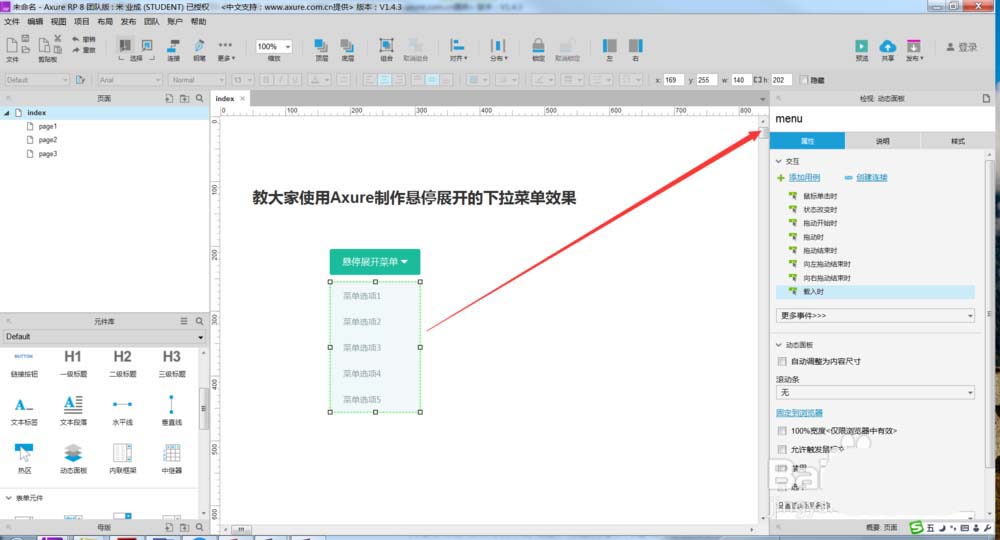The image size is (1000, 540).
Task: Toggle the 隐藏 hidden checkbox
Action: [804, 80]
